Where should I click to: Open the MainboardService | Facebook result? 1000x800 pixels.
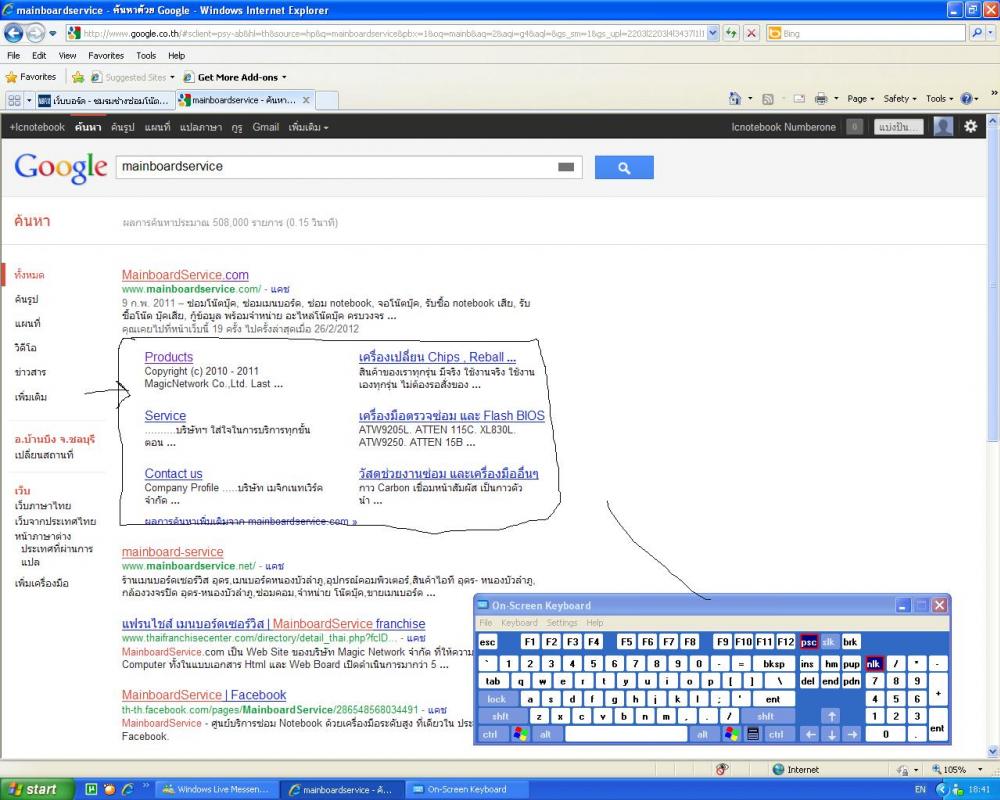click(x=203, y=695)
